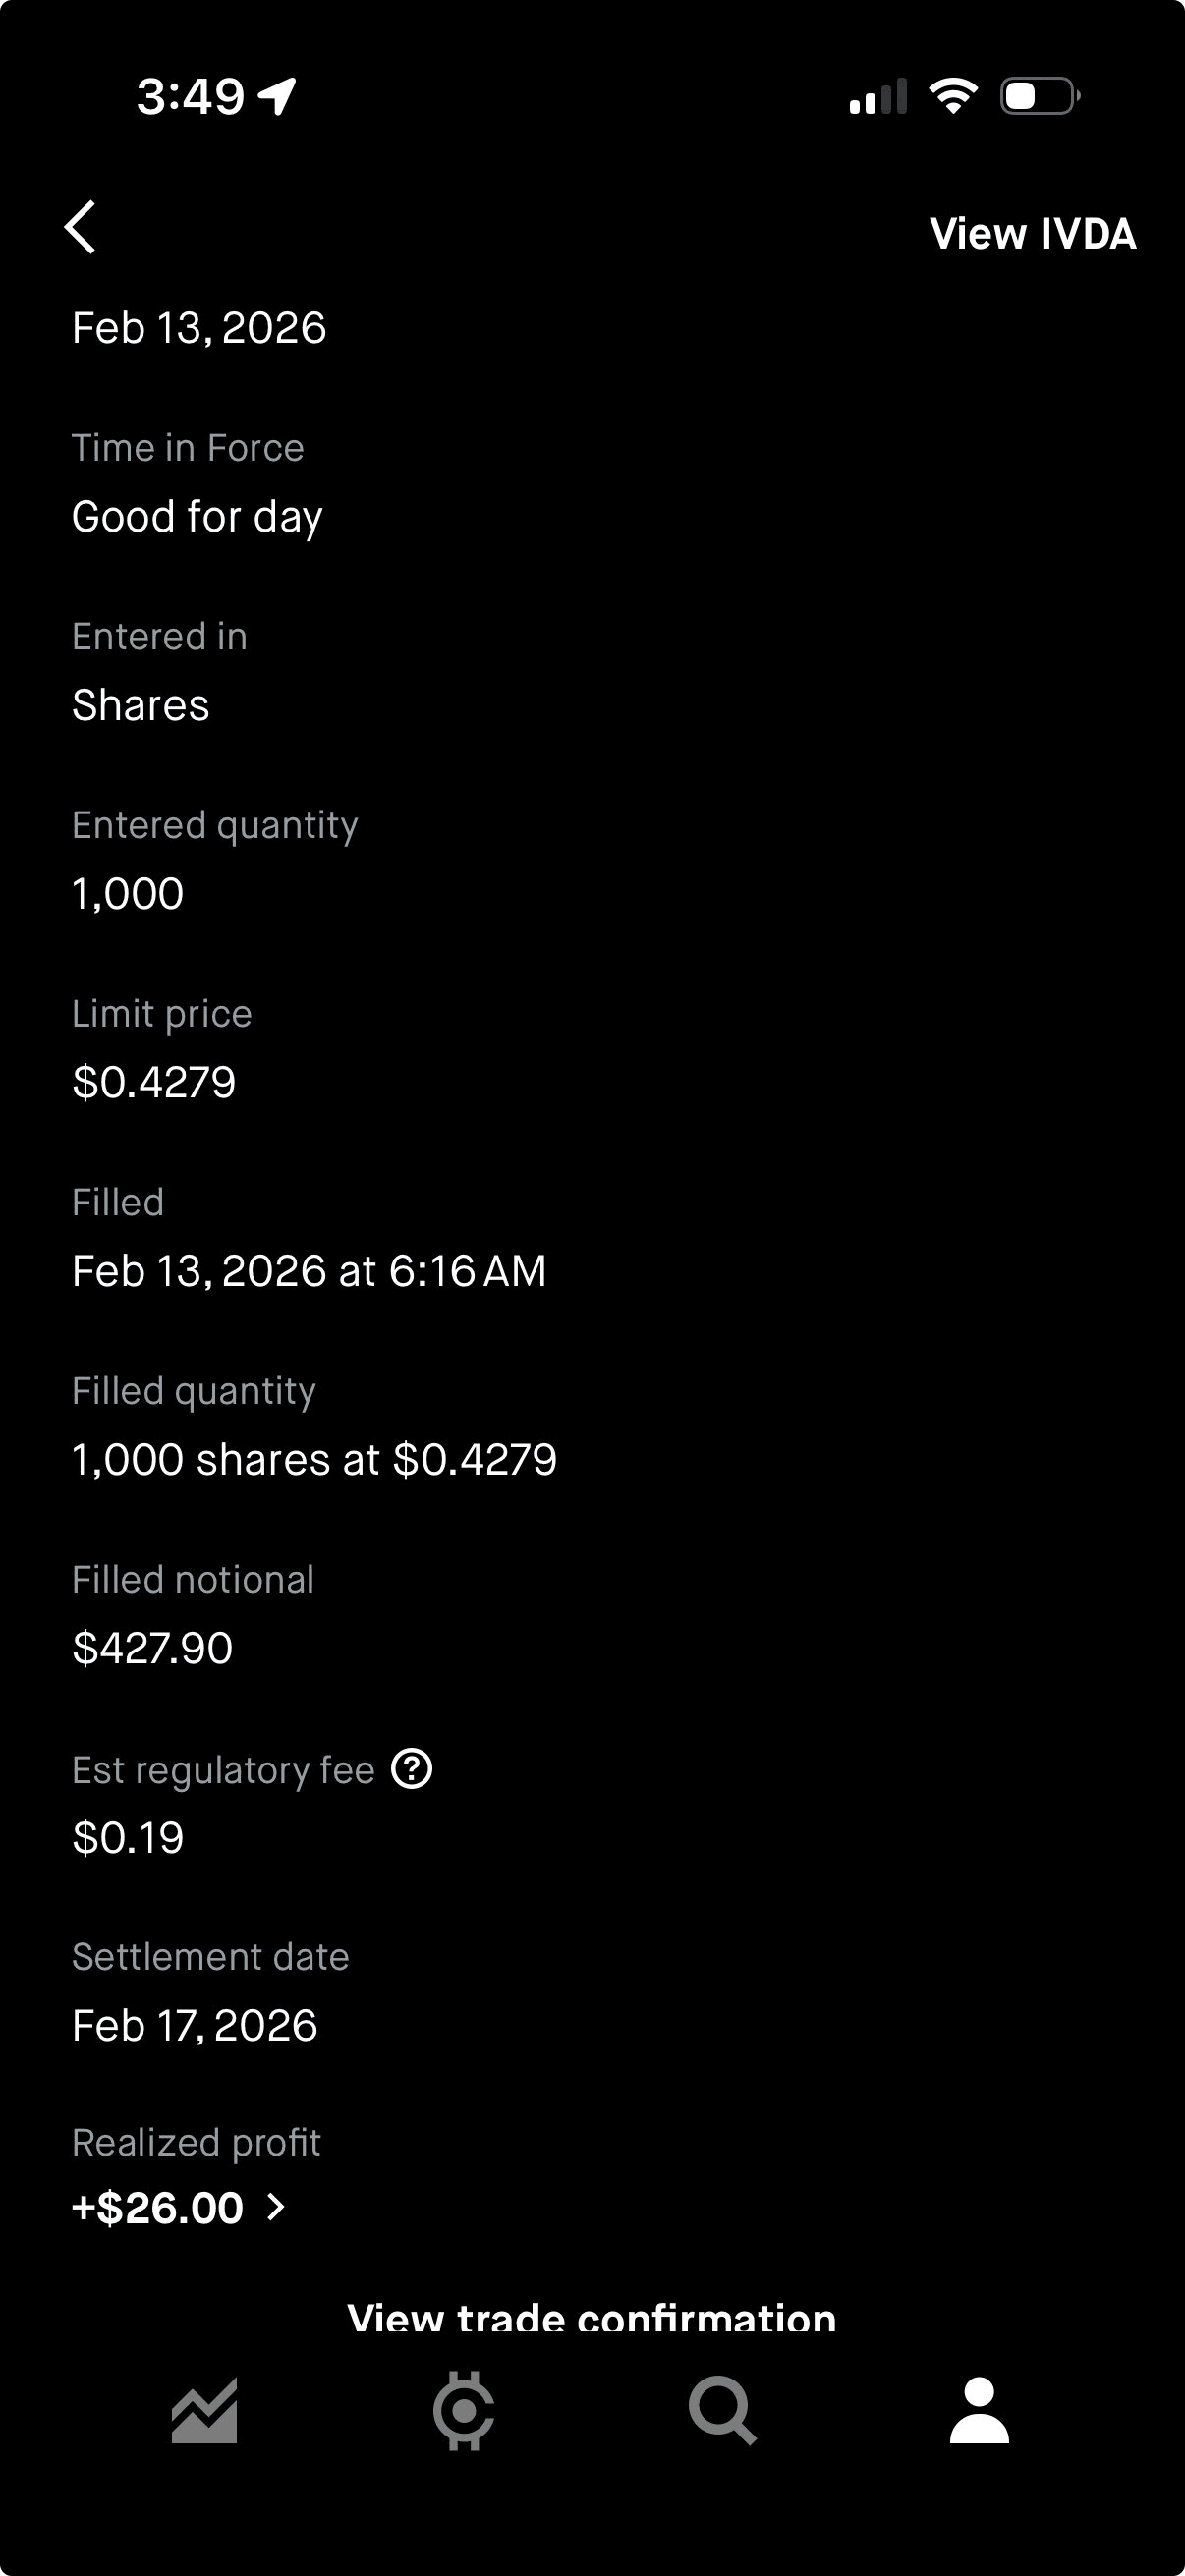Viewport: 1185px width, 2576px height.
Task: Tap the location arrow in status bar
Action: (277, 96)
